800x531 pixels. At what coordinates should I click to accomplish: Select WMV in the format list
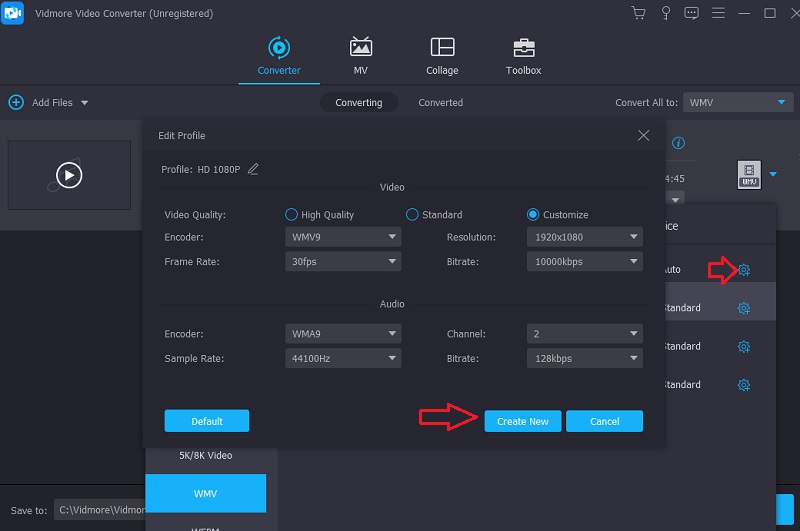[x=205, y=493]
